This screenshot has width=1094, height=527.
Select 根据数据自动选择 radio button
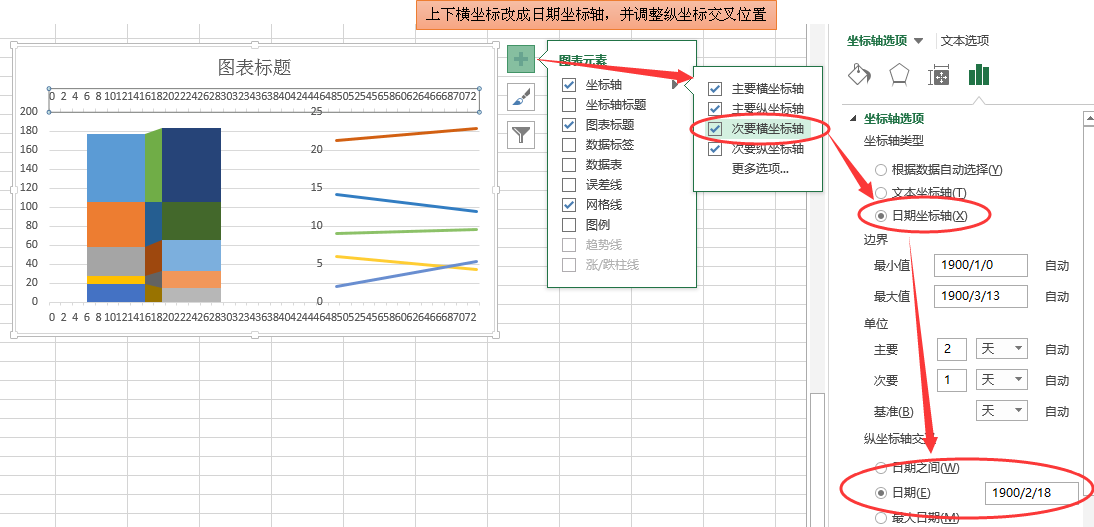881,170
